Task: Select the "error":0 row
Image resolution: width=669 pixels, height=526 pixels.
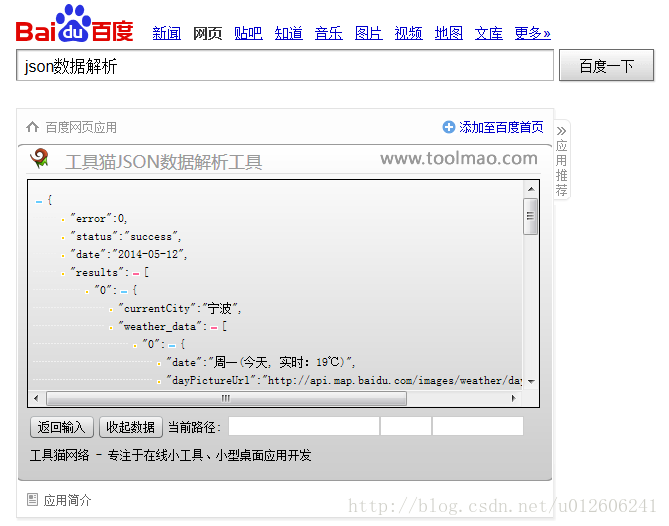Action: click(x=99, y=218)
